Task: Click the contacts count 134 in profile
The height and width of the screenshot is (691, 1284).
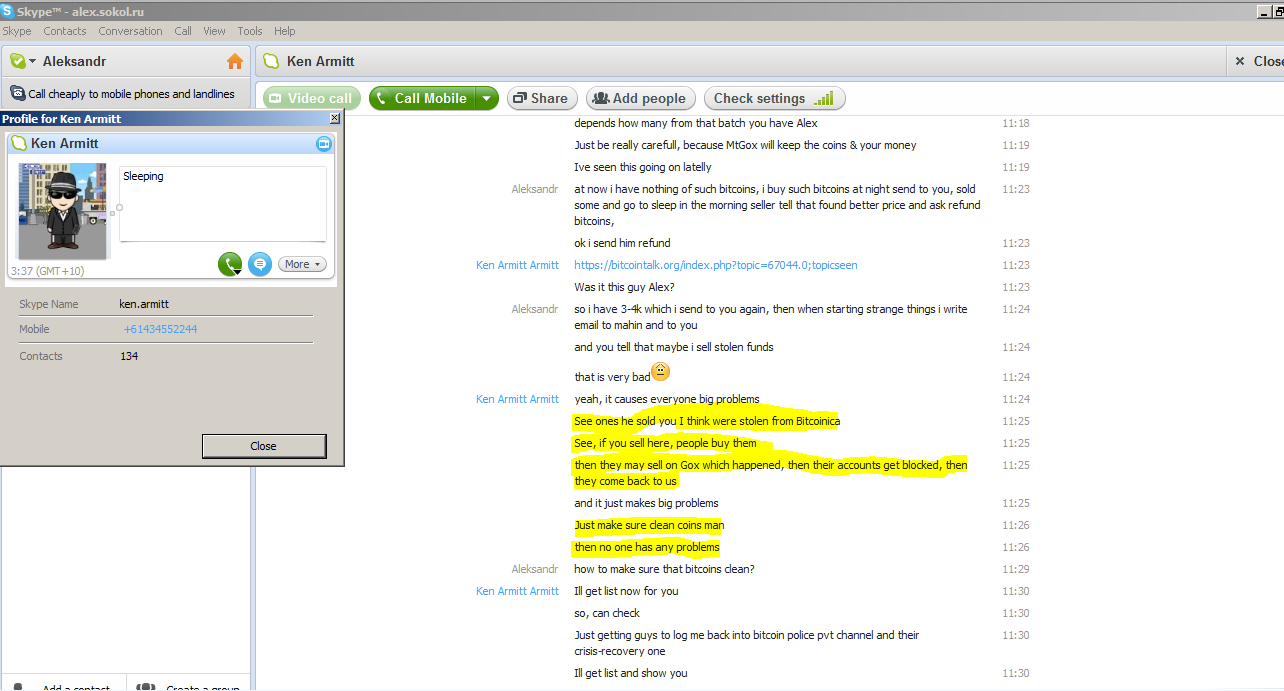Action: coord(129,356)
